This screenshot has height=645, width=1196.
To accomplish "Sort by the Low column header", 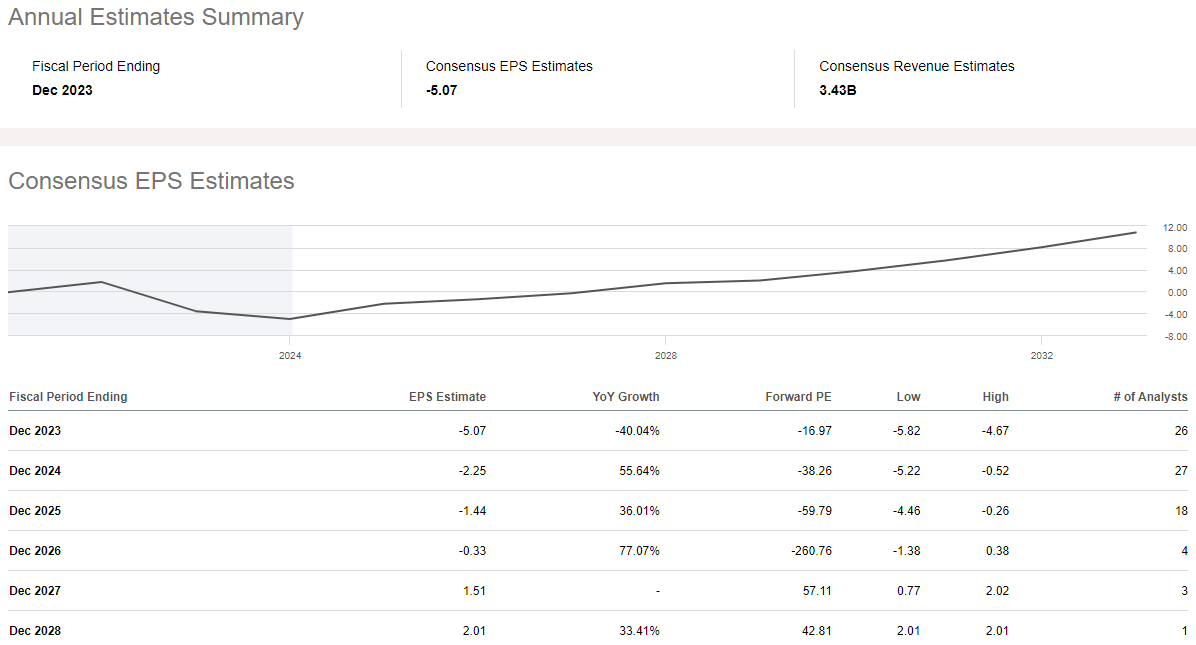I will [908, 397].
